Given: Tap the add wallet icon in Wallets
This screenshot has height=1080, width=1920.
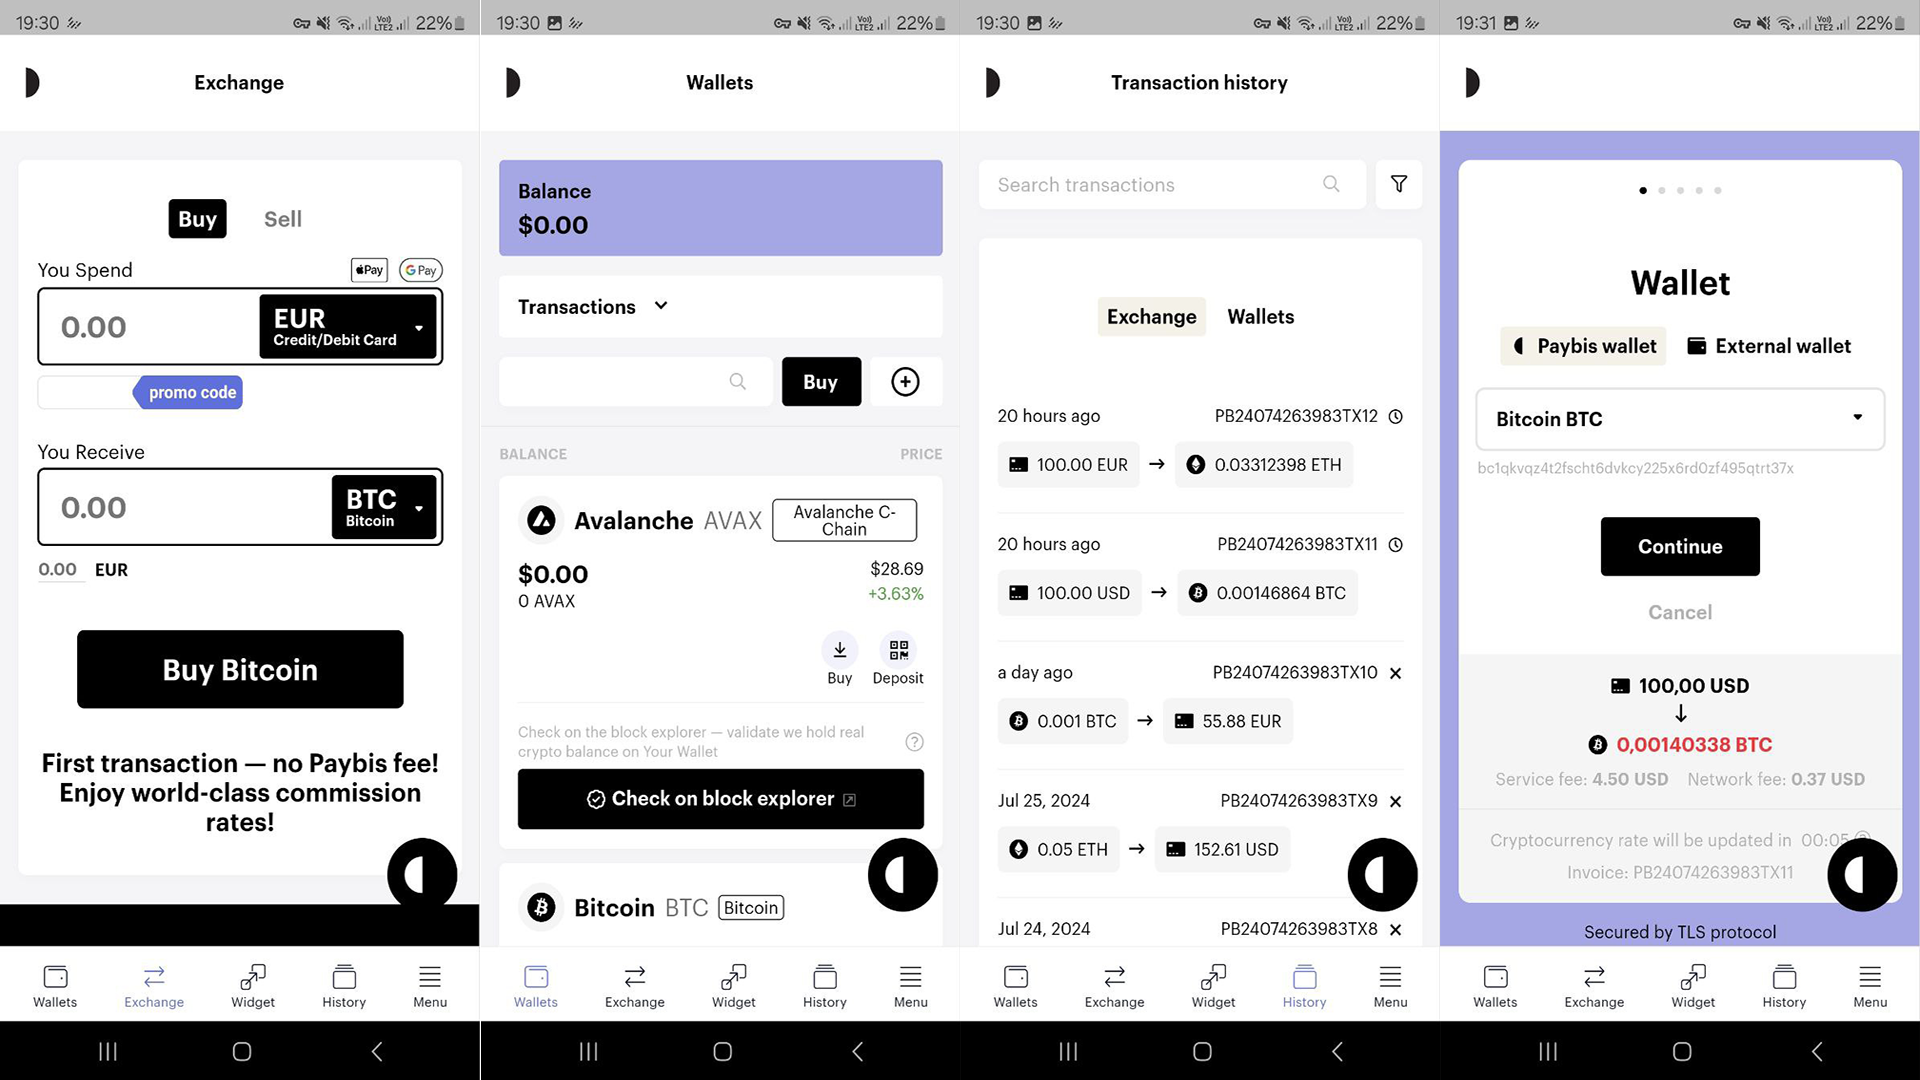Looking at the screenshot, I should pyautogui.click(x=905, y=381).
